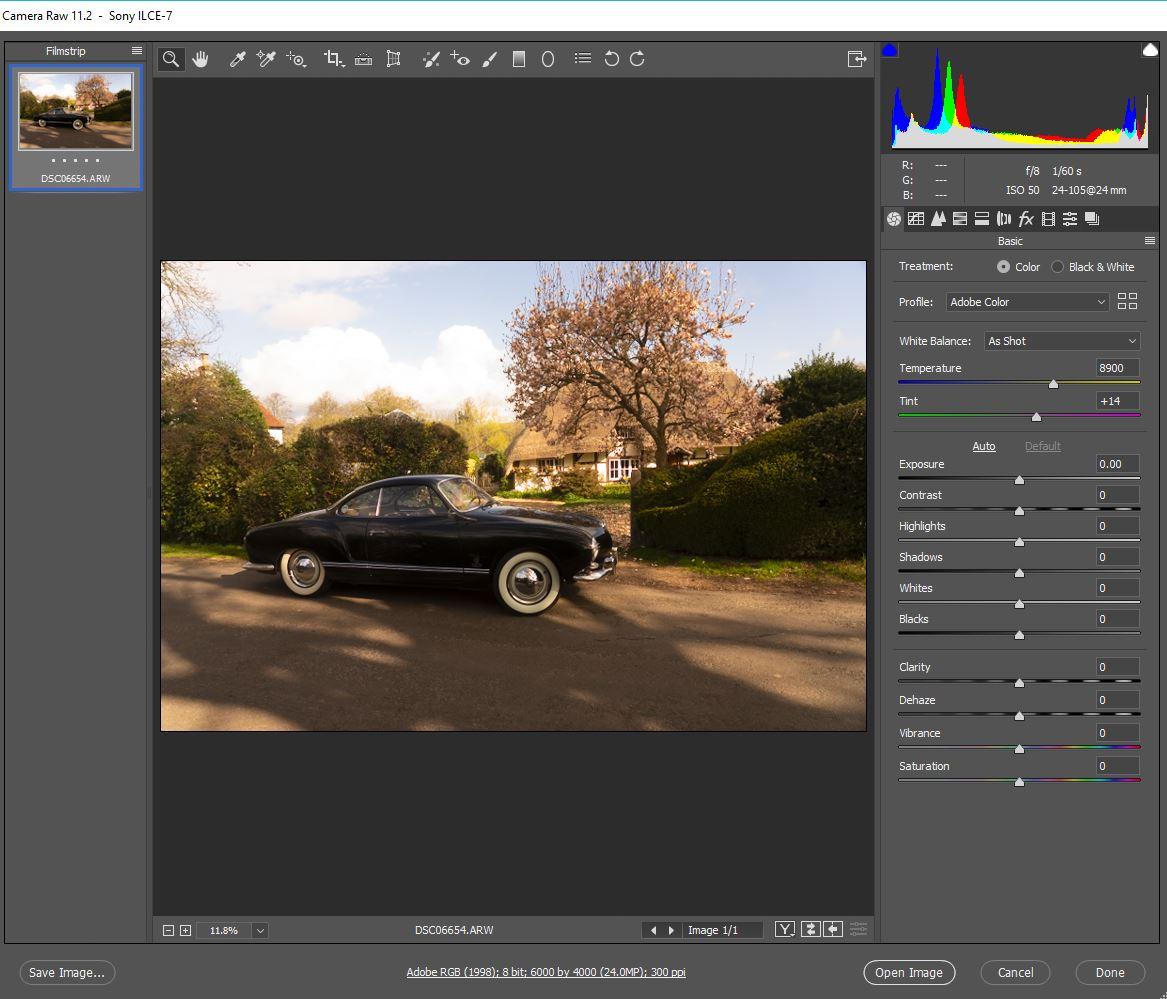
Task: Open the Profile dropdown showing Adobe Color
Action: tap(1027, 302)
